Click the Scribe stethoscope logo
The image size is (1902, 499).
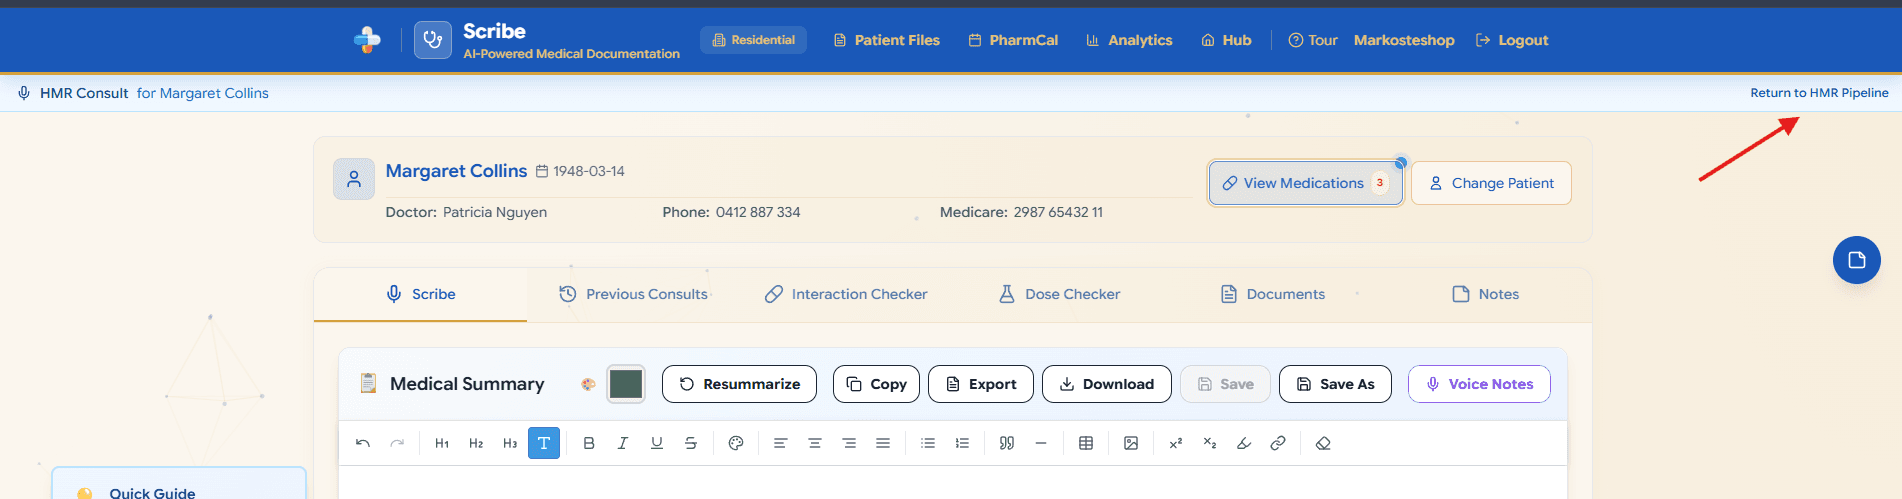point(433,40)
